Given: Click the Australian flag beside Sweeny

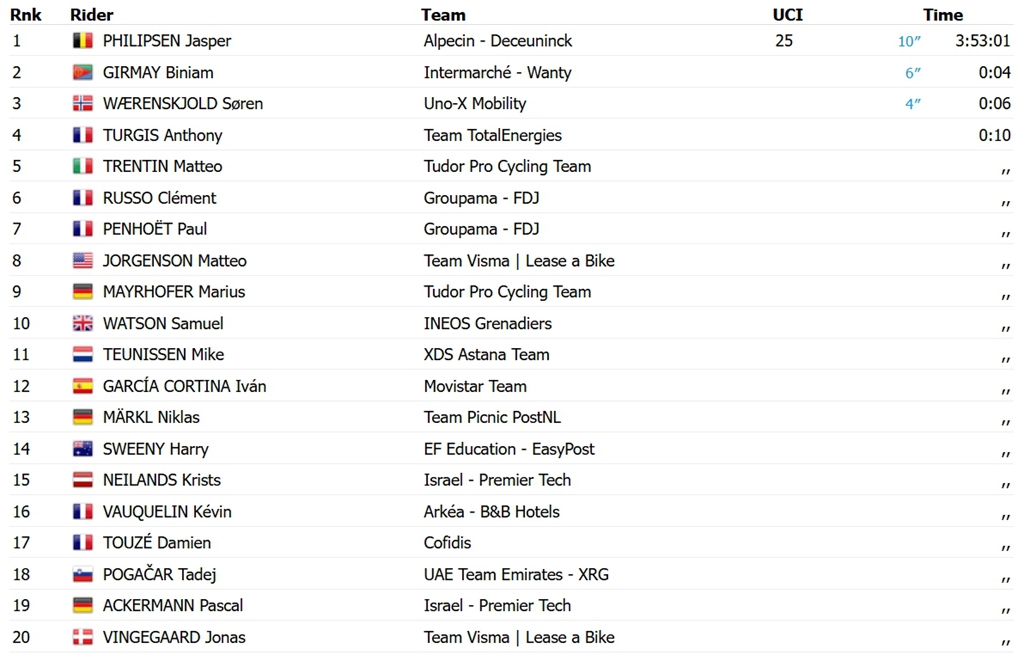Looking at the screenshot, I should click(82, 449).
